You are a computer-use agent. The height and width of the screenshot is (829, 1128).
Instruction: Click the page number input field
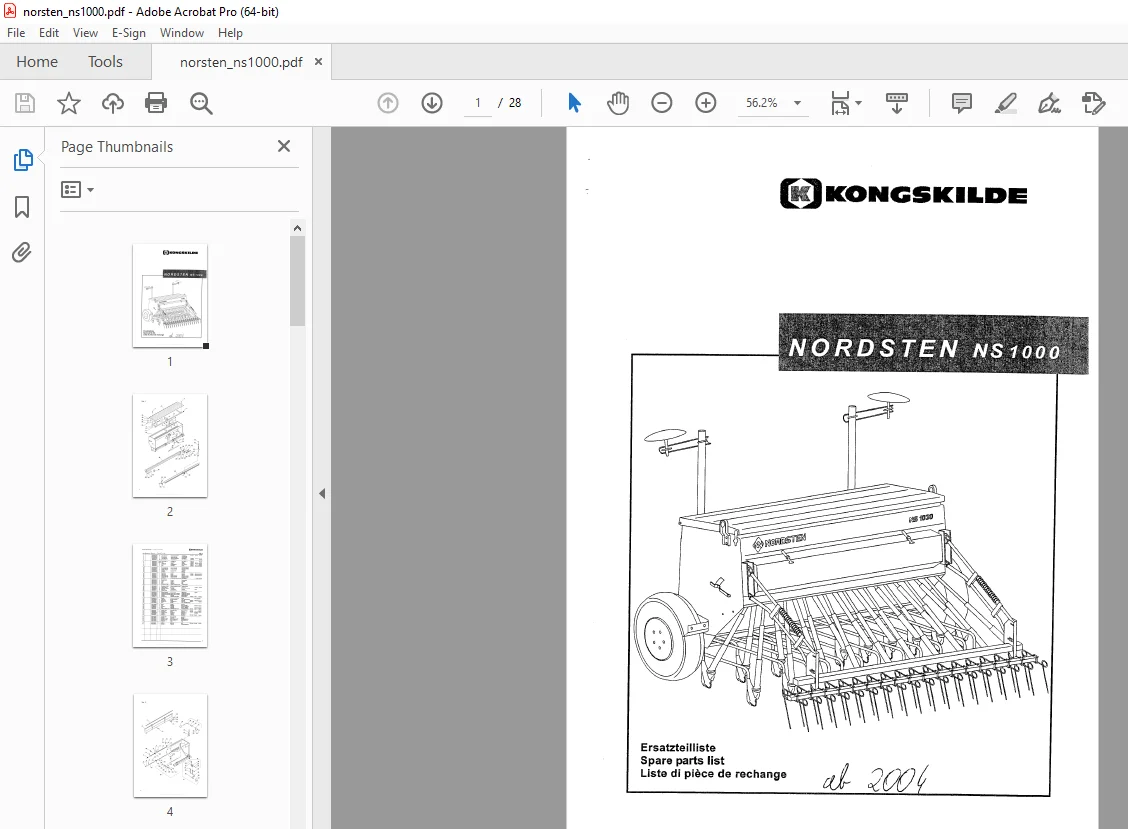tap(478, 103)
